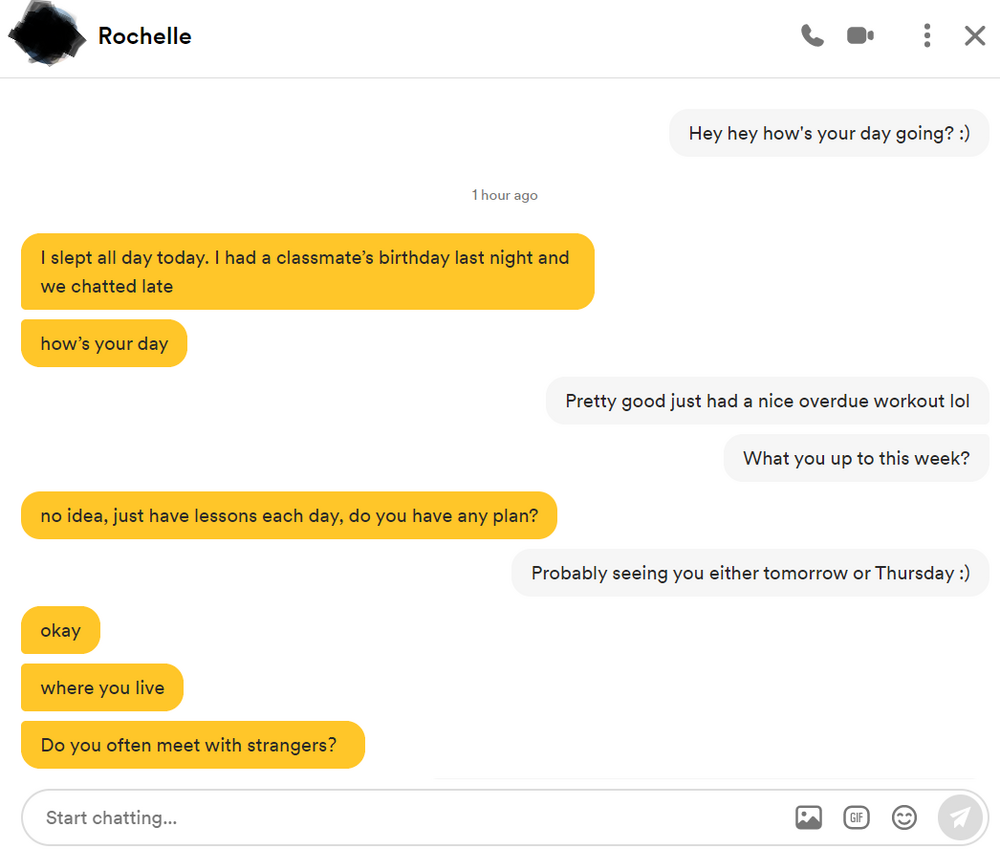This screenshot has width=1000, height=849.
Task: Select the 'how's your day' yellow bubble
Action: coord(104,343)
